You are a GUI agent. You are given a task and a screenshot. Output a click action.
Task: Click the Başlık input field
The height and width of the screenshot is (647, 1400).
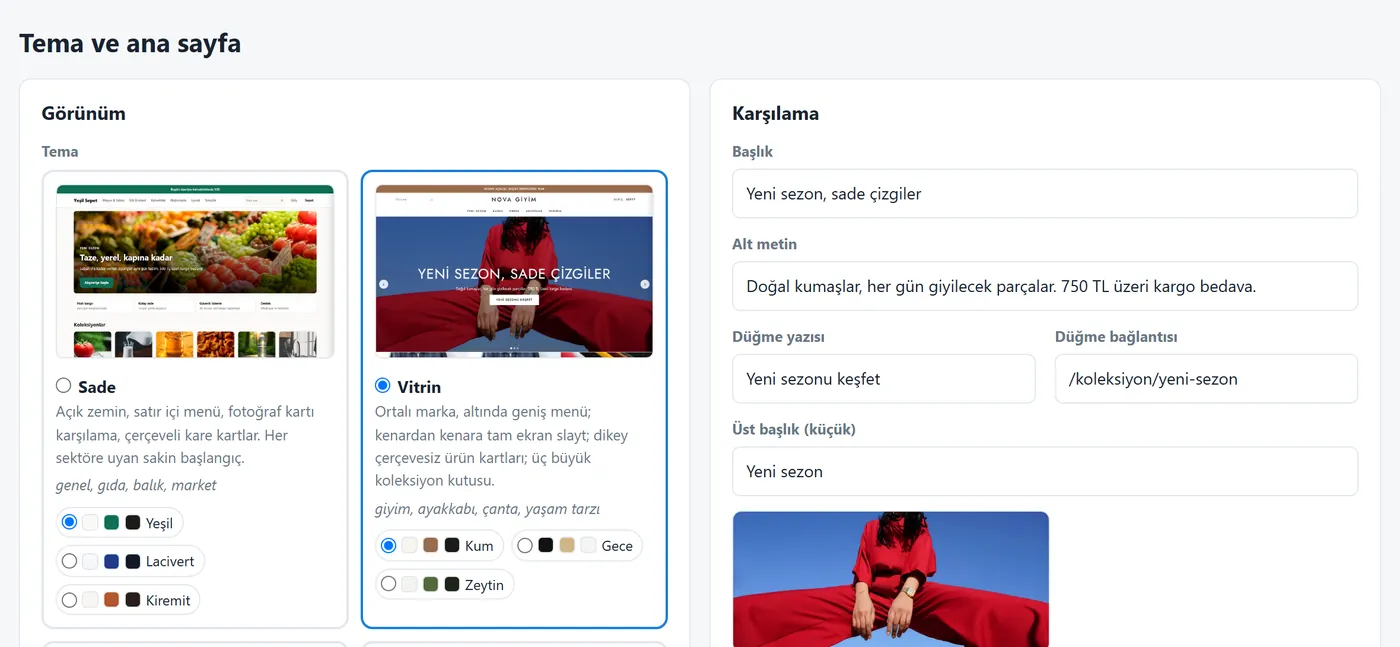1045,193
